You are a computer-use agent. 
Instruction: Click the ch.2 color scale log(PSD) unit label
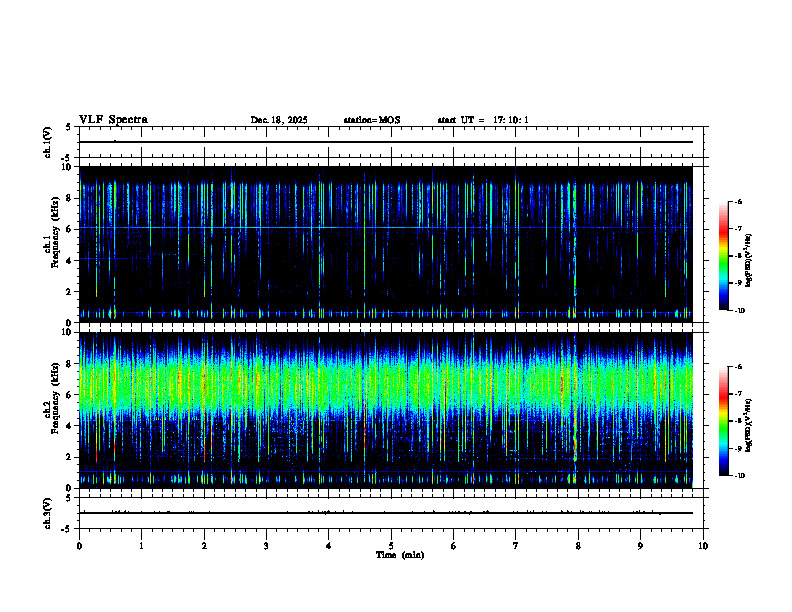(749, 425)
